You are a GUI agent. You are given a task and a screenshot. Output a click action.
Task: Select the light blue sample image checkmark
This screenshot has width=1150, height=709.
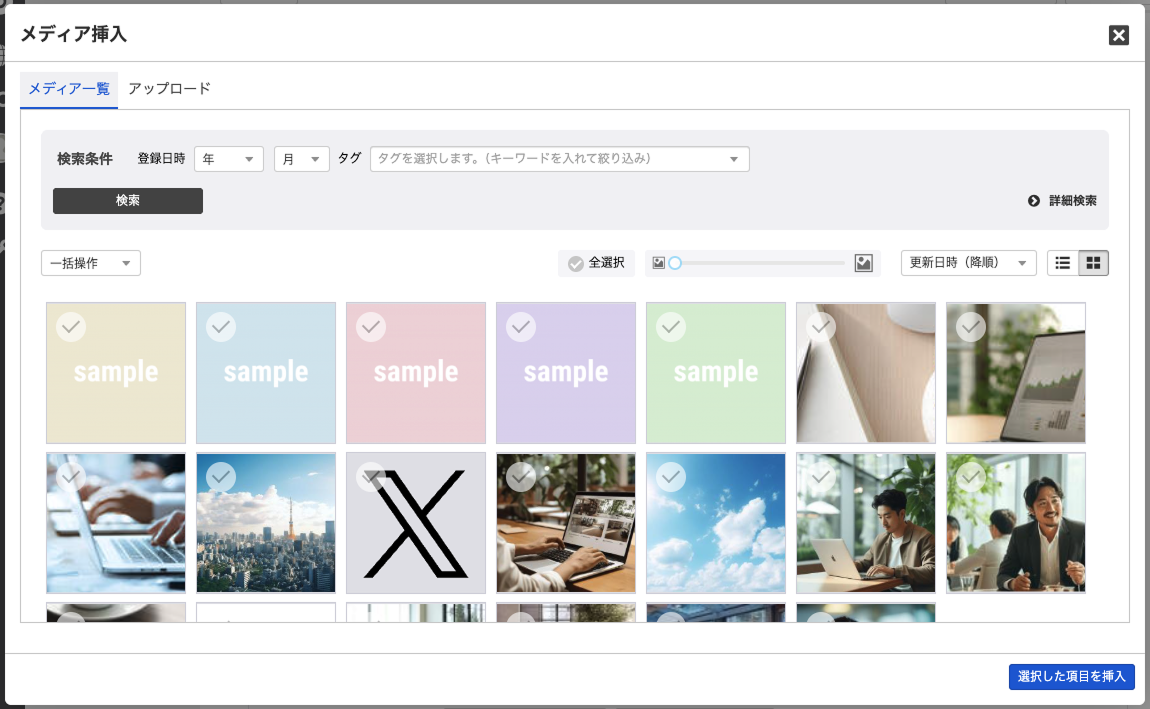point(221,327)
